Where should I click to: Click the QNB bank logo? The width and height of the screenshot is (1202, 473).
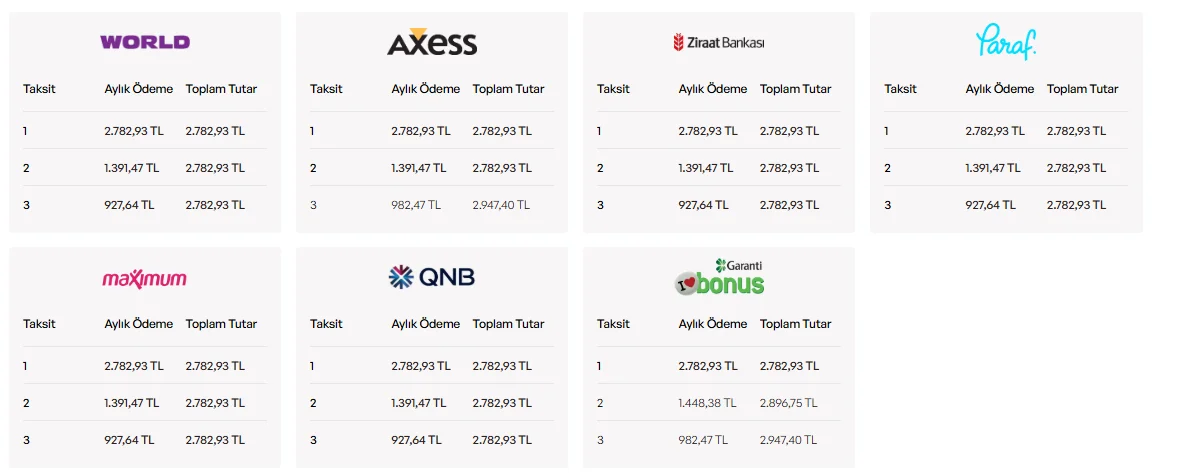coord(432,277)
